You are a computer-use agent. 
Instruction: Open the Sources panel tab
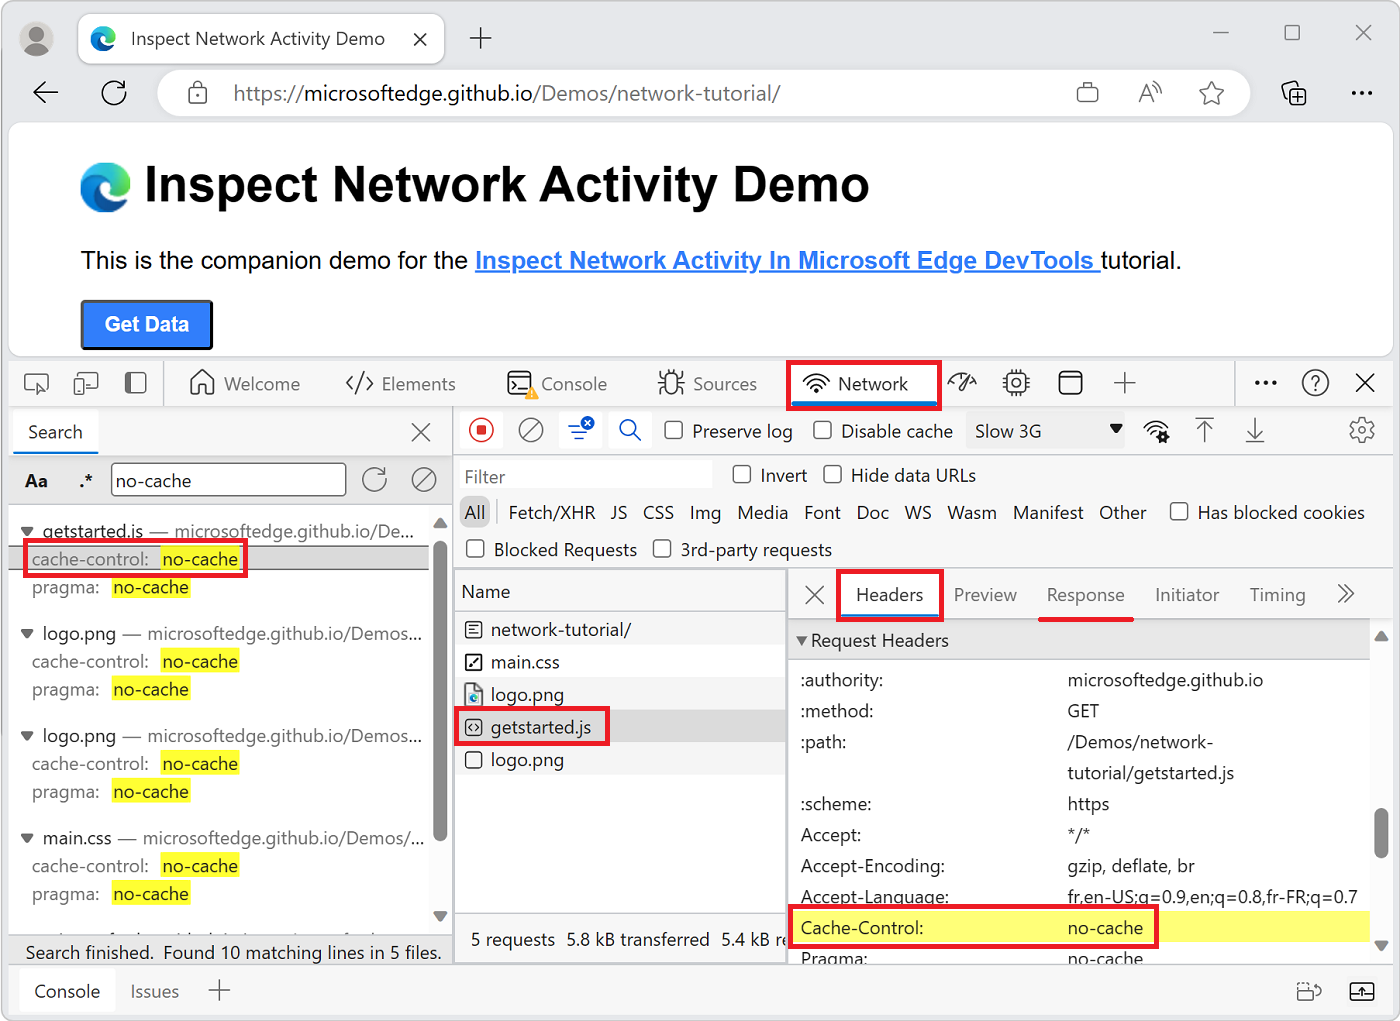pos(708,383)
